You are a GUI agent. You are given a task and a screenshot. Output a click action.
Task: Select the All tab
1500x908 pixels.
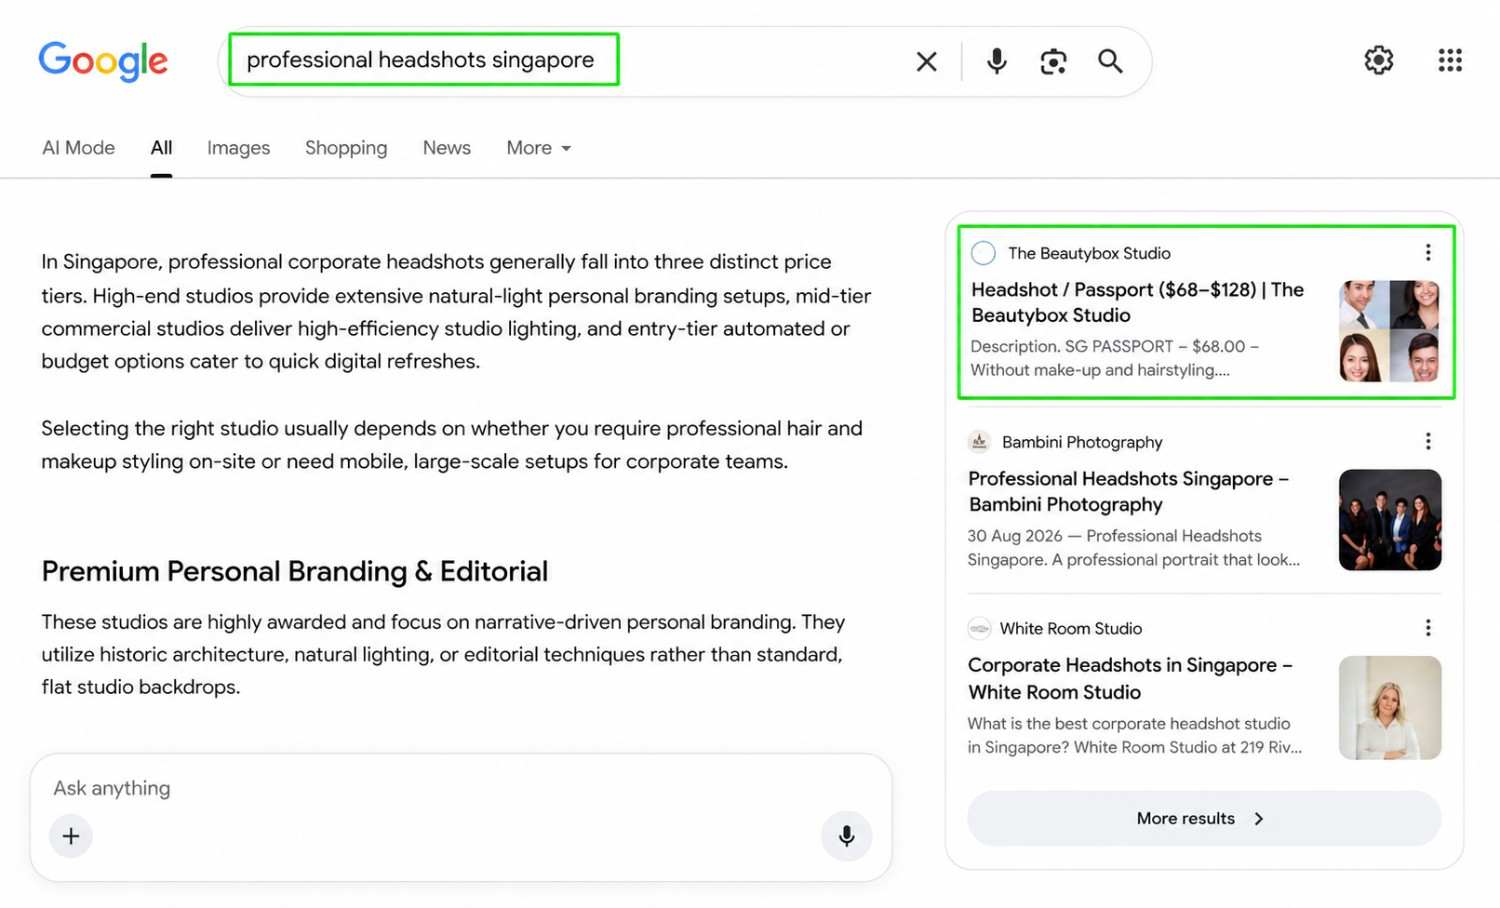click(x=161, y=148)
